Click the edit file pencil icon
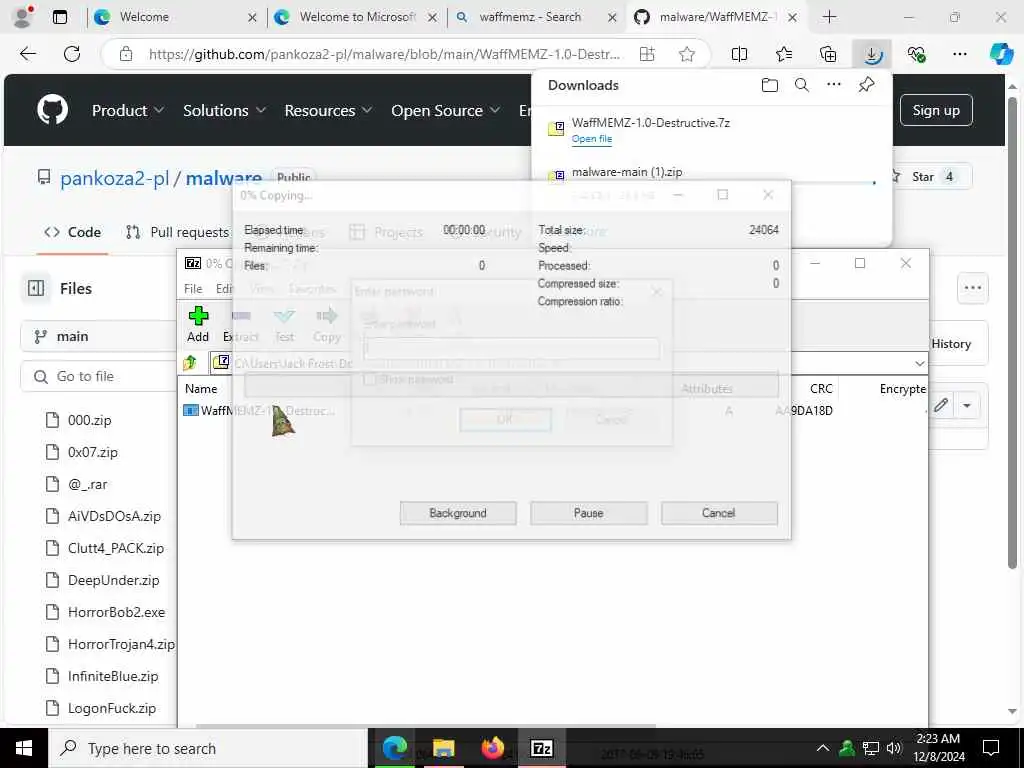The image size is (1024, 768). (x=940, y=406)
